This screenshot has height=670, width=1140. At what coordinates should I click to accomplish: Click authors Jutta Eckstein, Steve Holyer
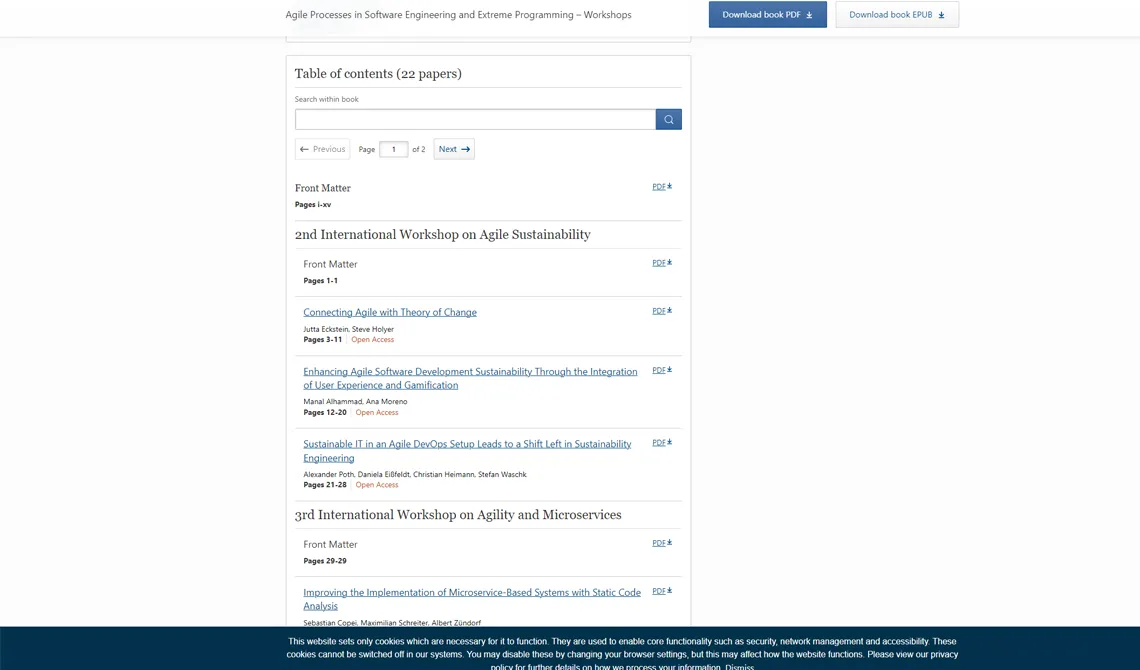[348, 329]
